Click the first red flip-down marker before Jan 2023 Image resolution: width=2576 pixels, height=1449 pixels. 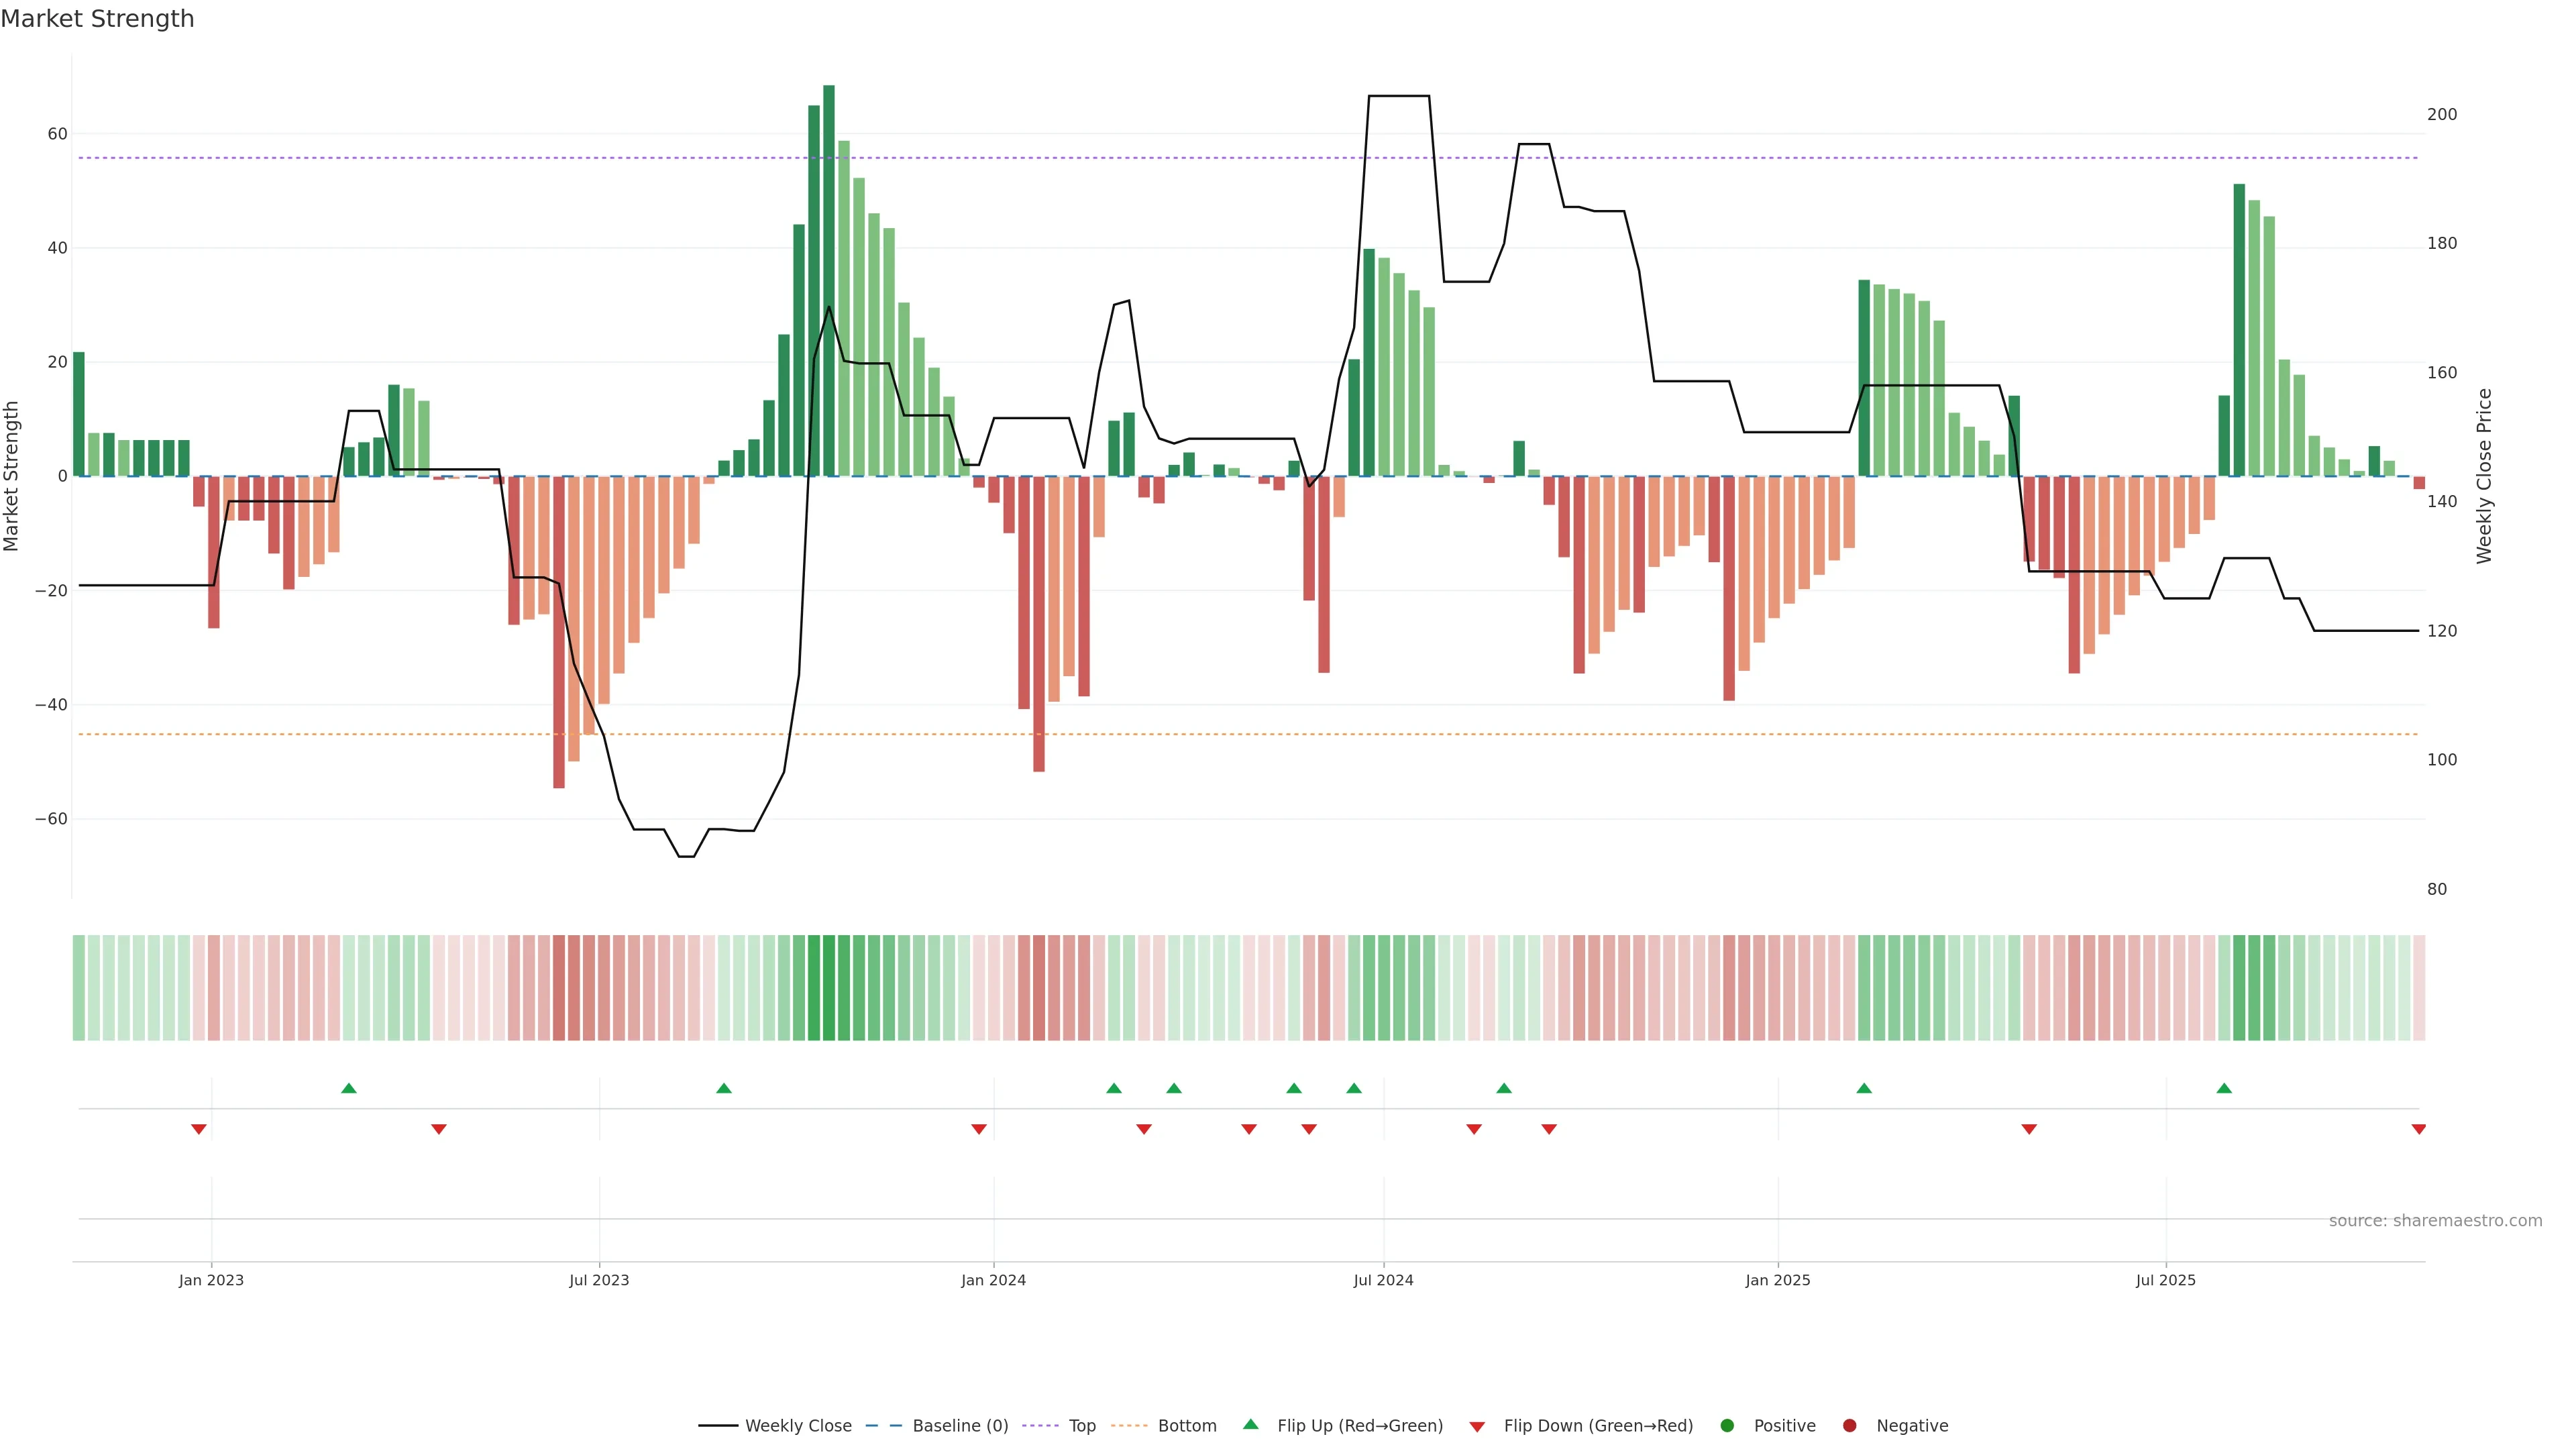coord(199,1129)
